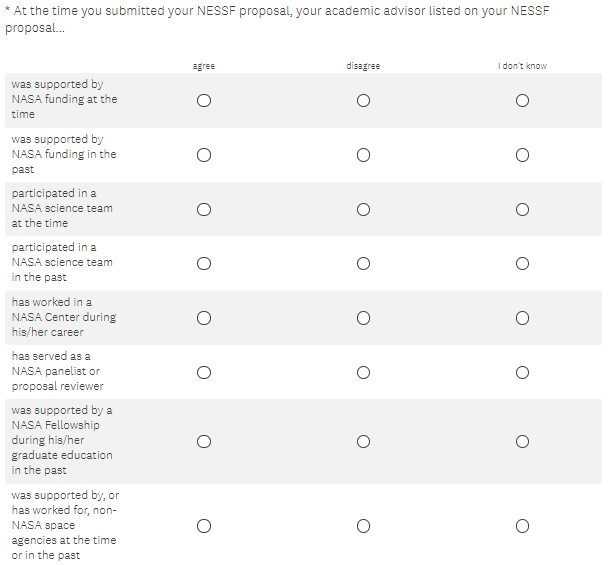Image resolution: width=609 pixels, height=565 pixels.
Task: Choose agree for NASA funding in the past
Action: click(x=204, y=155)
